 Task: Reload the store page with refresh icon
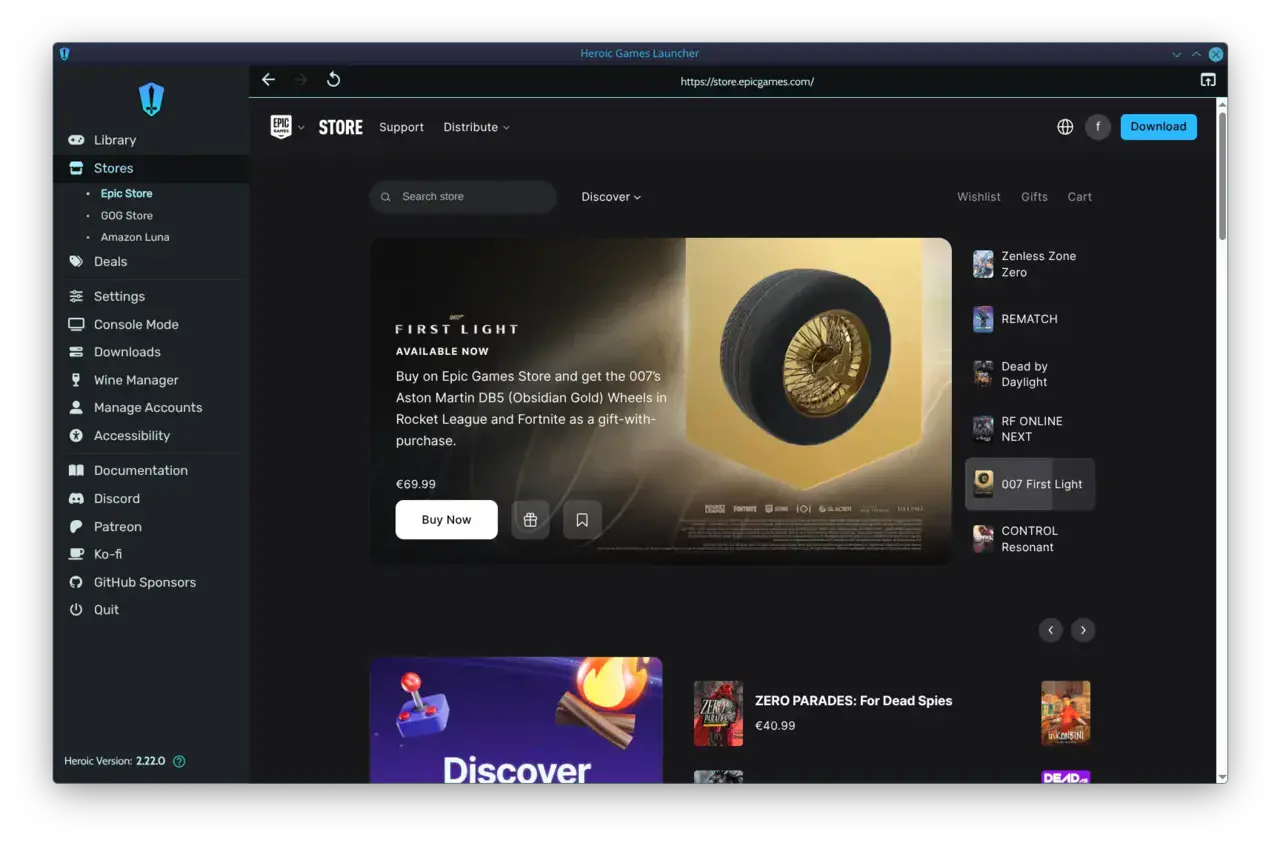pyautogui.click(x=334, y=80)
